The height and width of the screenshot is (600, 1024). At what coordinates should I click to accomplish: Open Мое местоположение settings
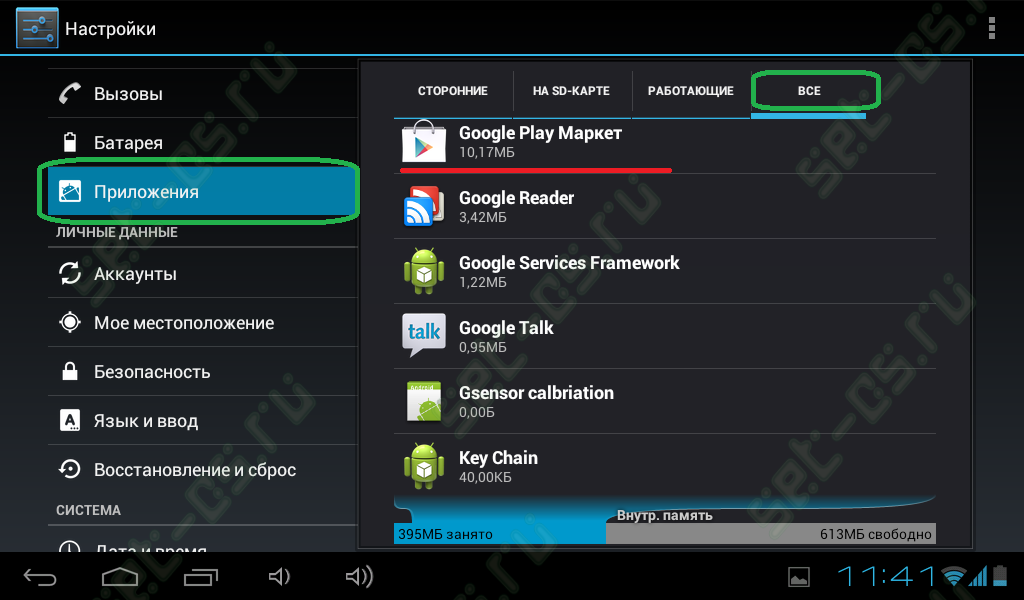click(x=202, y=323)
